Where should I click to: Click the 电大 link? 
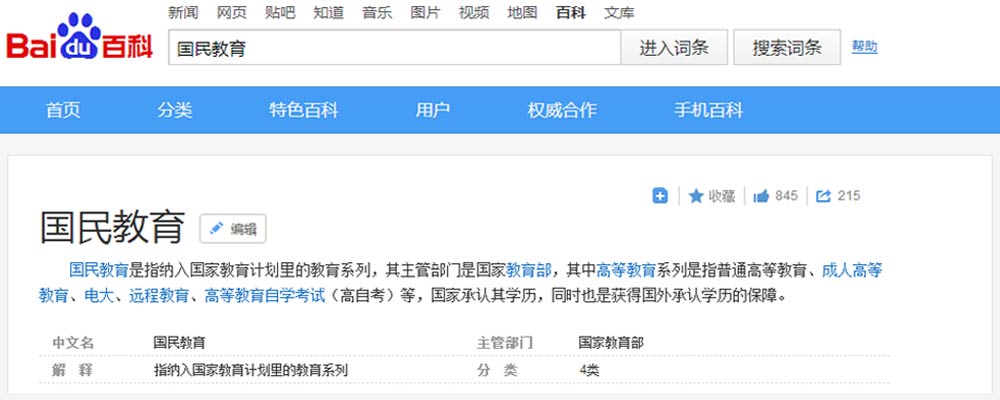point(99,296)
